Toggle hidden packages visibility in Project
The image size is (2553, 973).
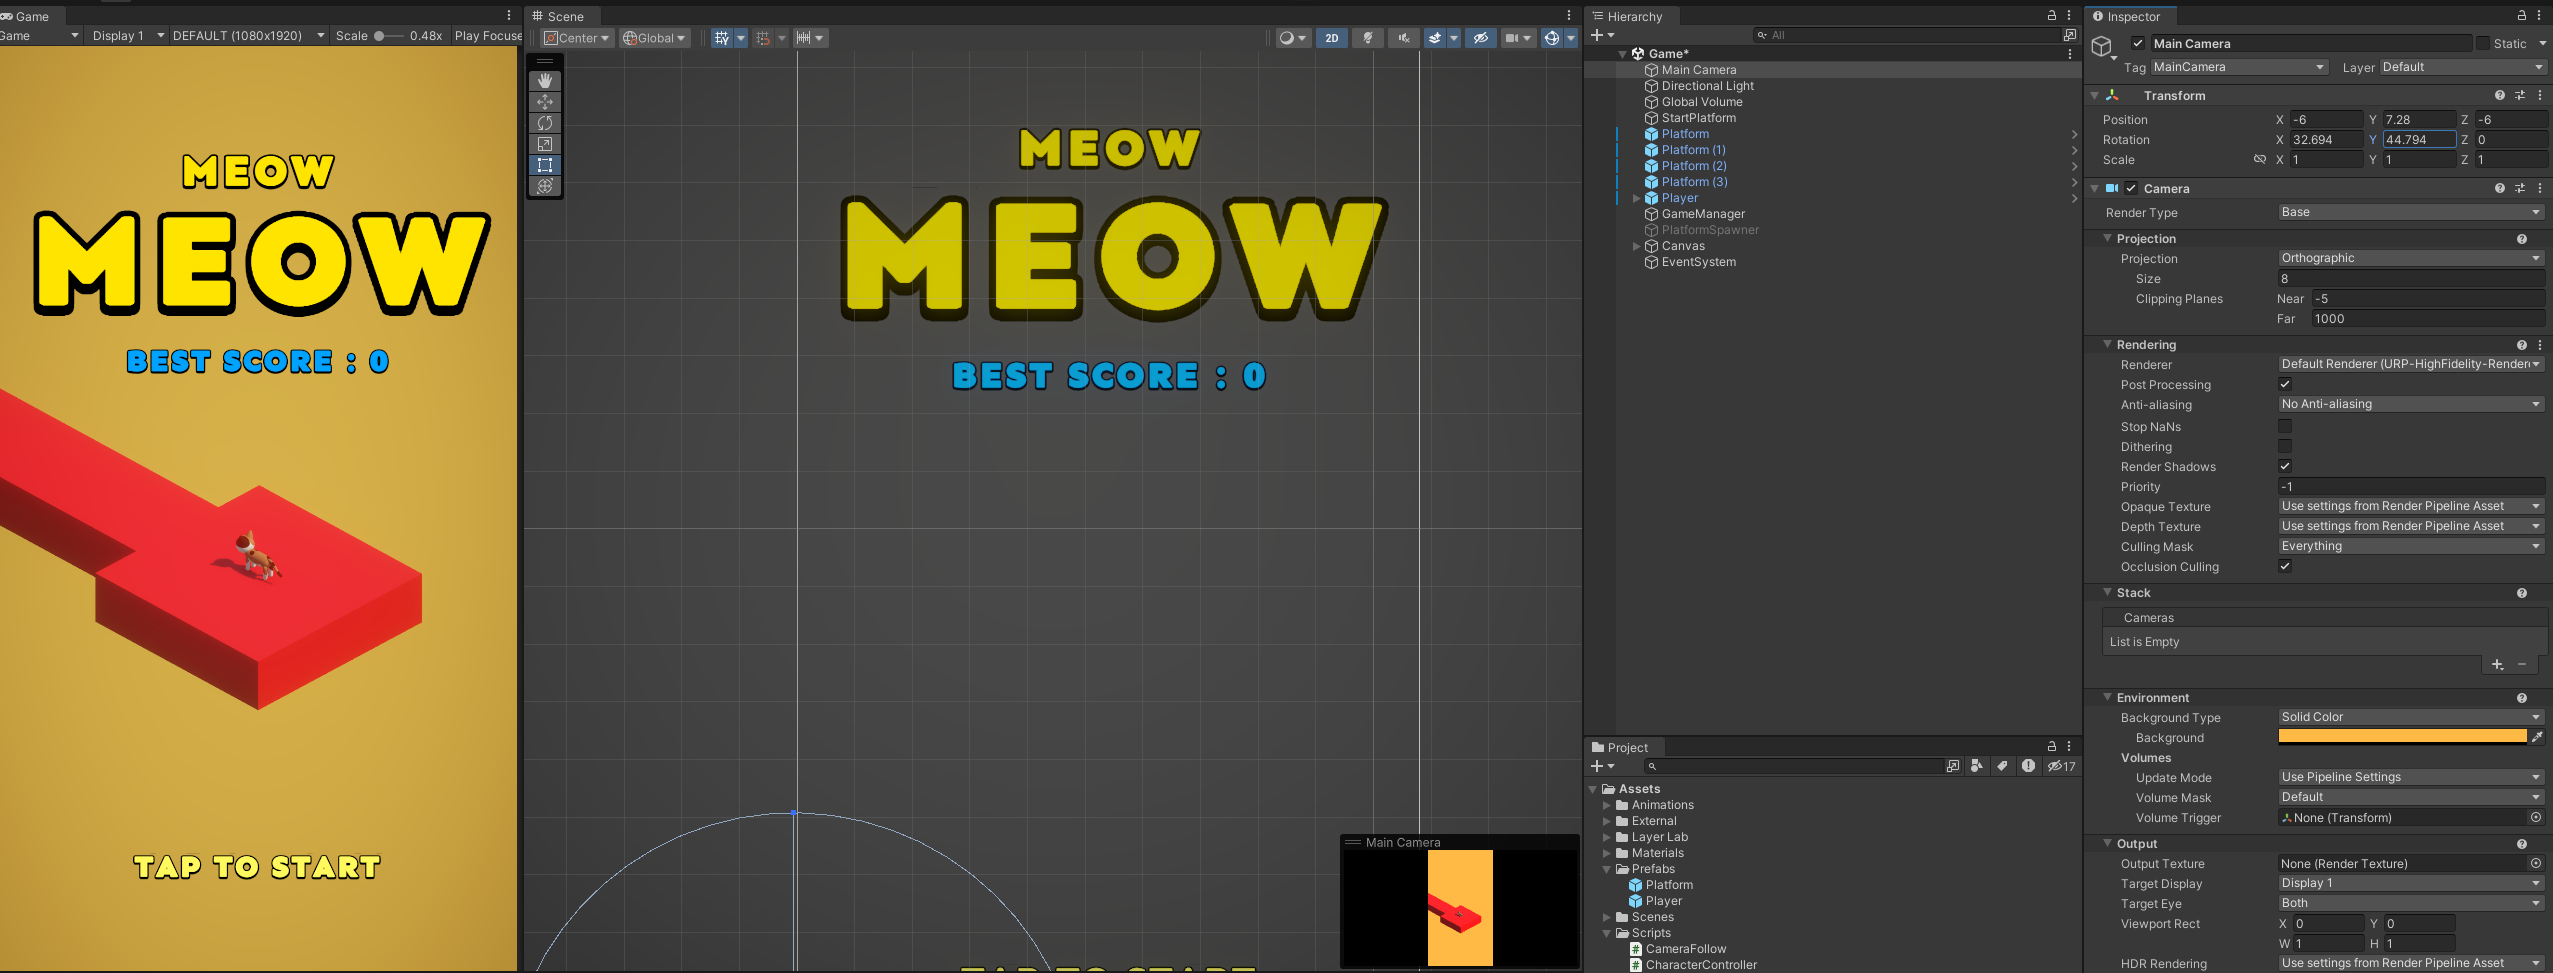2061,766
